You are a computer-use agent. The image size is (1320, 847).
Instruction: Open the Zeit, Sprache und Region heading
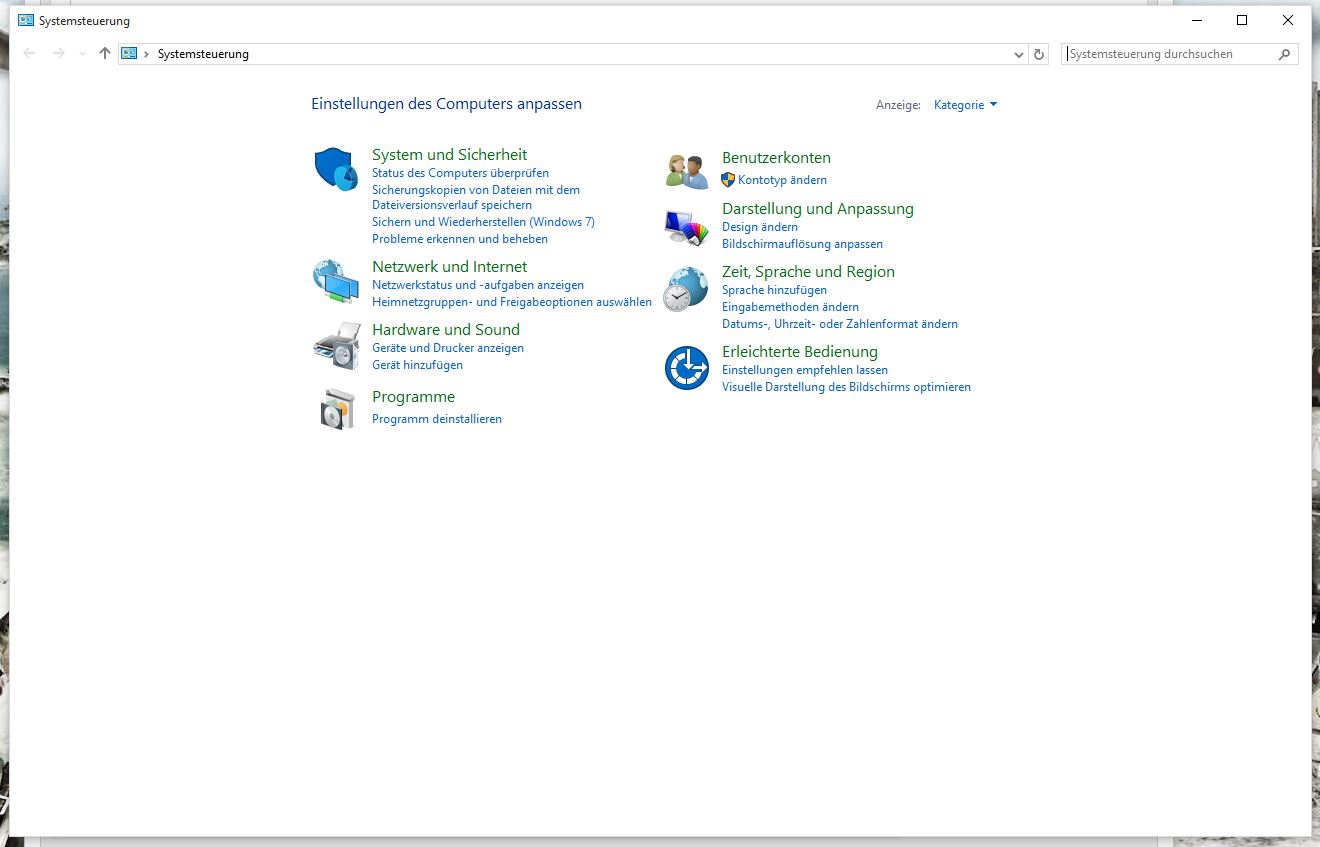click(808, 272)
